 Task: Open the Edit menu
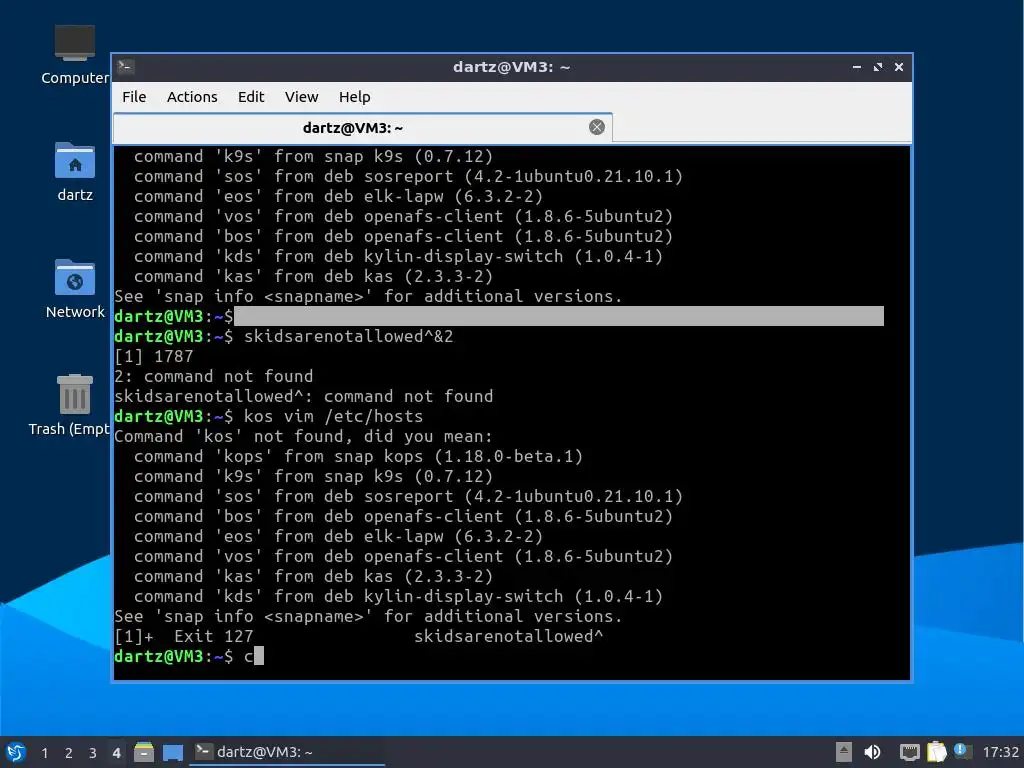[x=251, y=97]
